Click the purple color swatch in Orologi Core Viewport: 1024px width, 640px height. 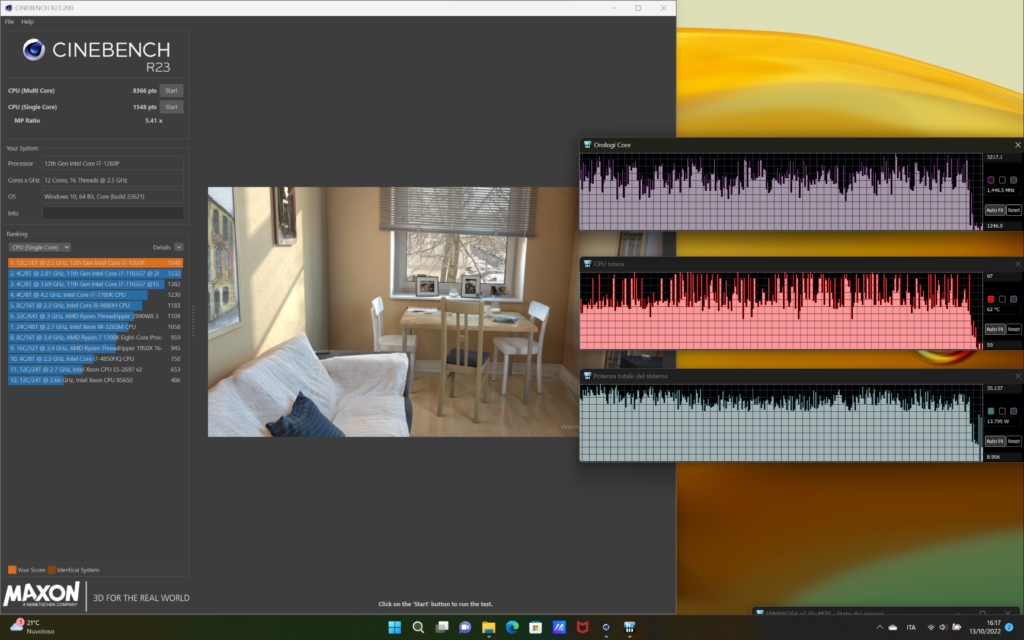tap(991, 180)
